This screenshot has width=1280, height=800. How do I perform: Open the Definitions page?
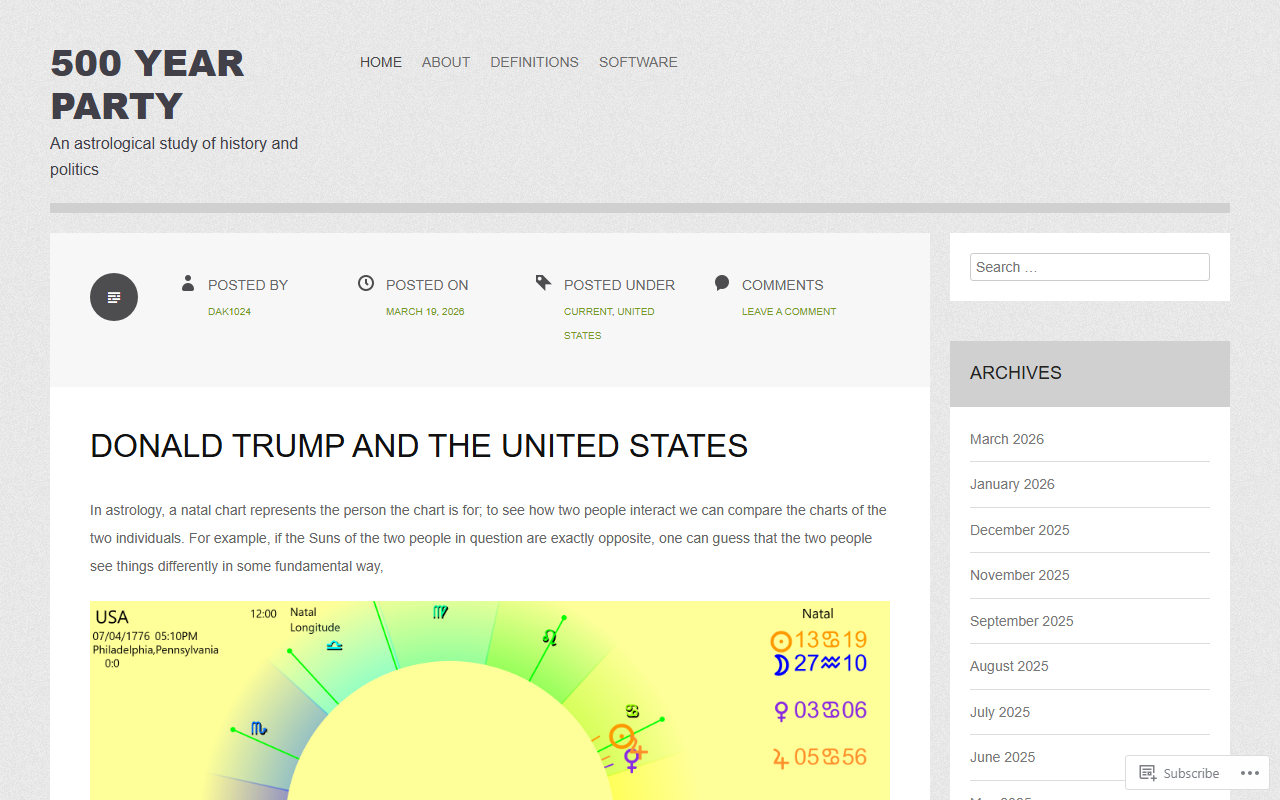[534, 62]
